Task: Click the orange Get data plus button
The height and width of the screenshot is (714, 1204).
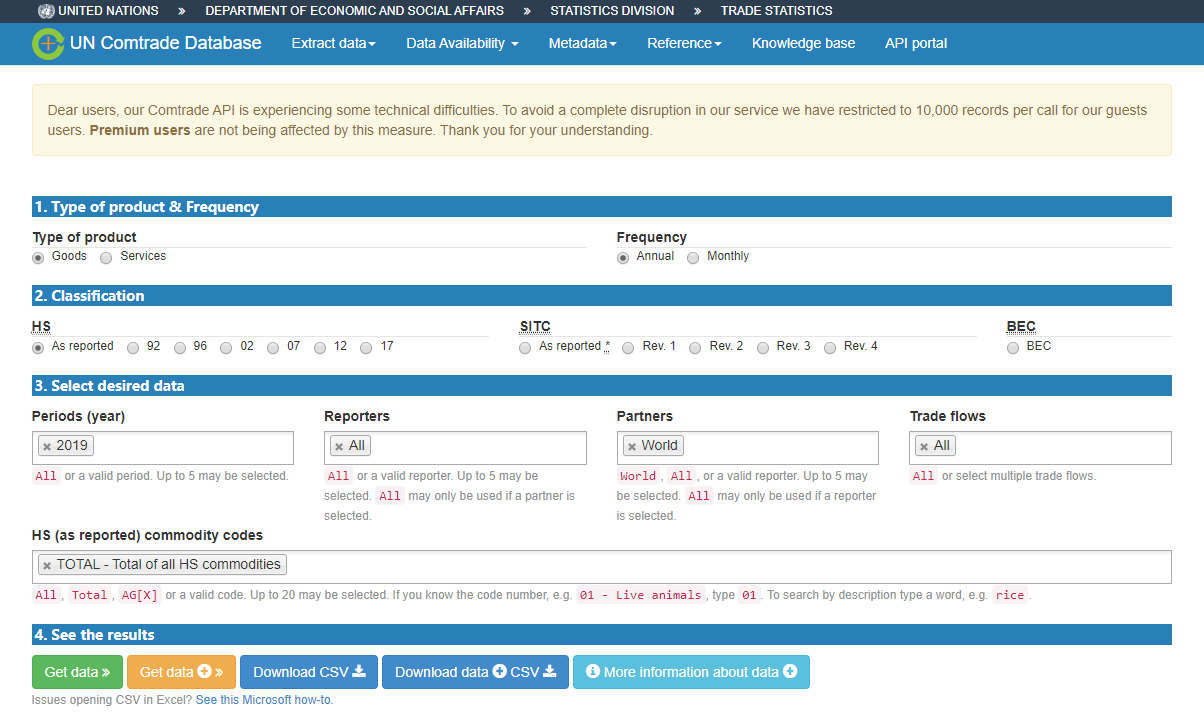Action: click(x=181, y=672)
